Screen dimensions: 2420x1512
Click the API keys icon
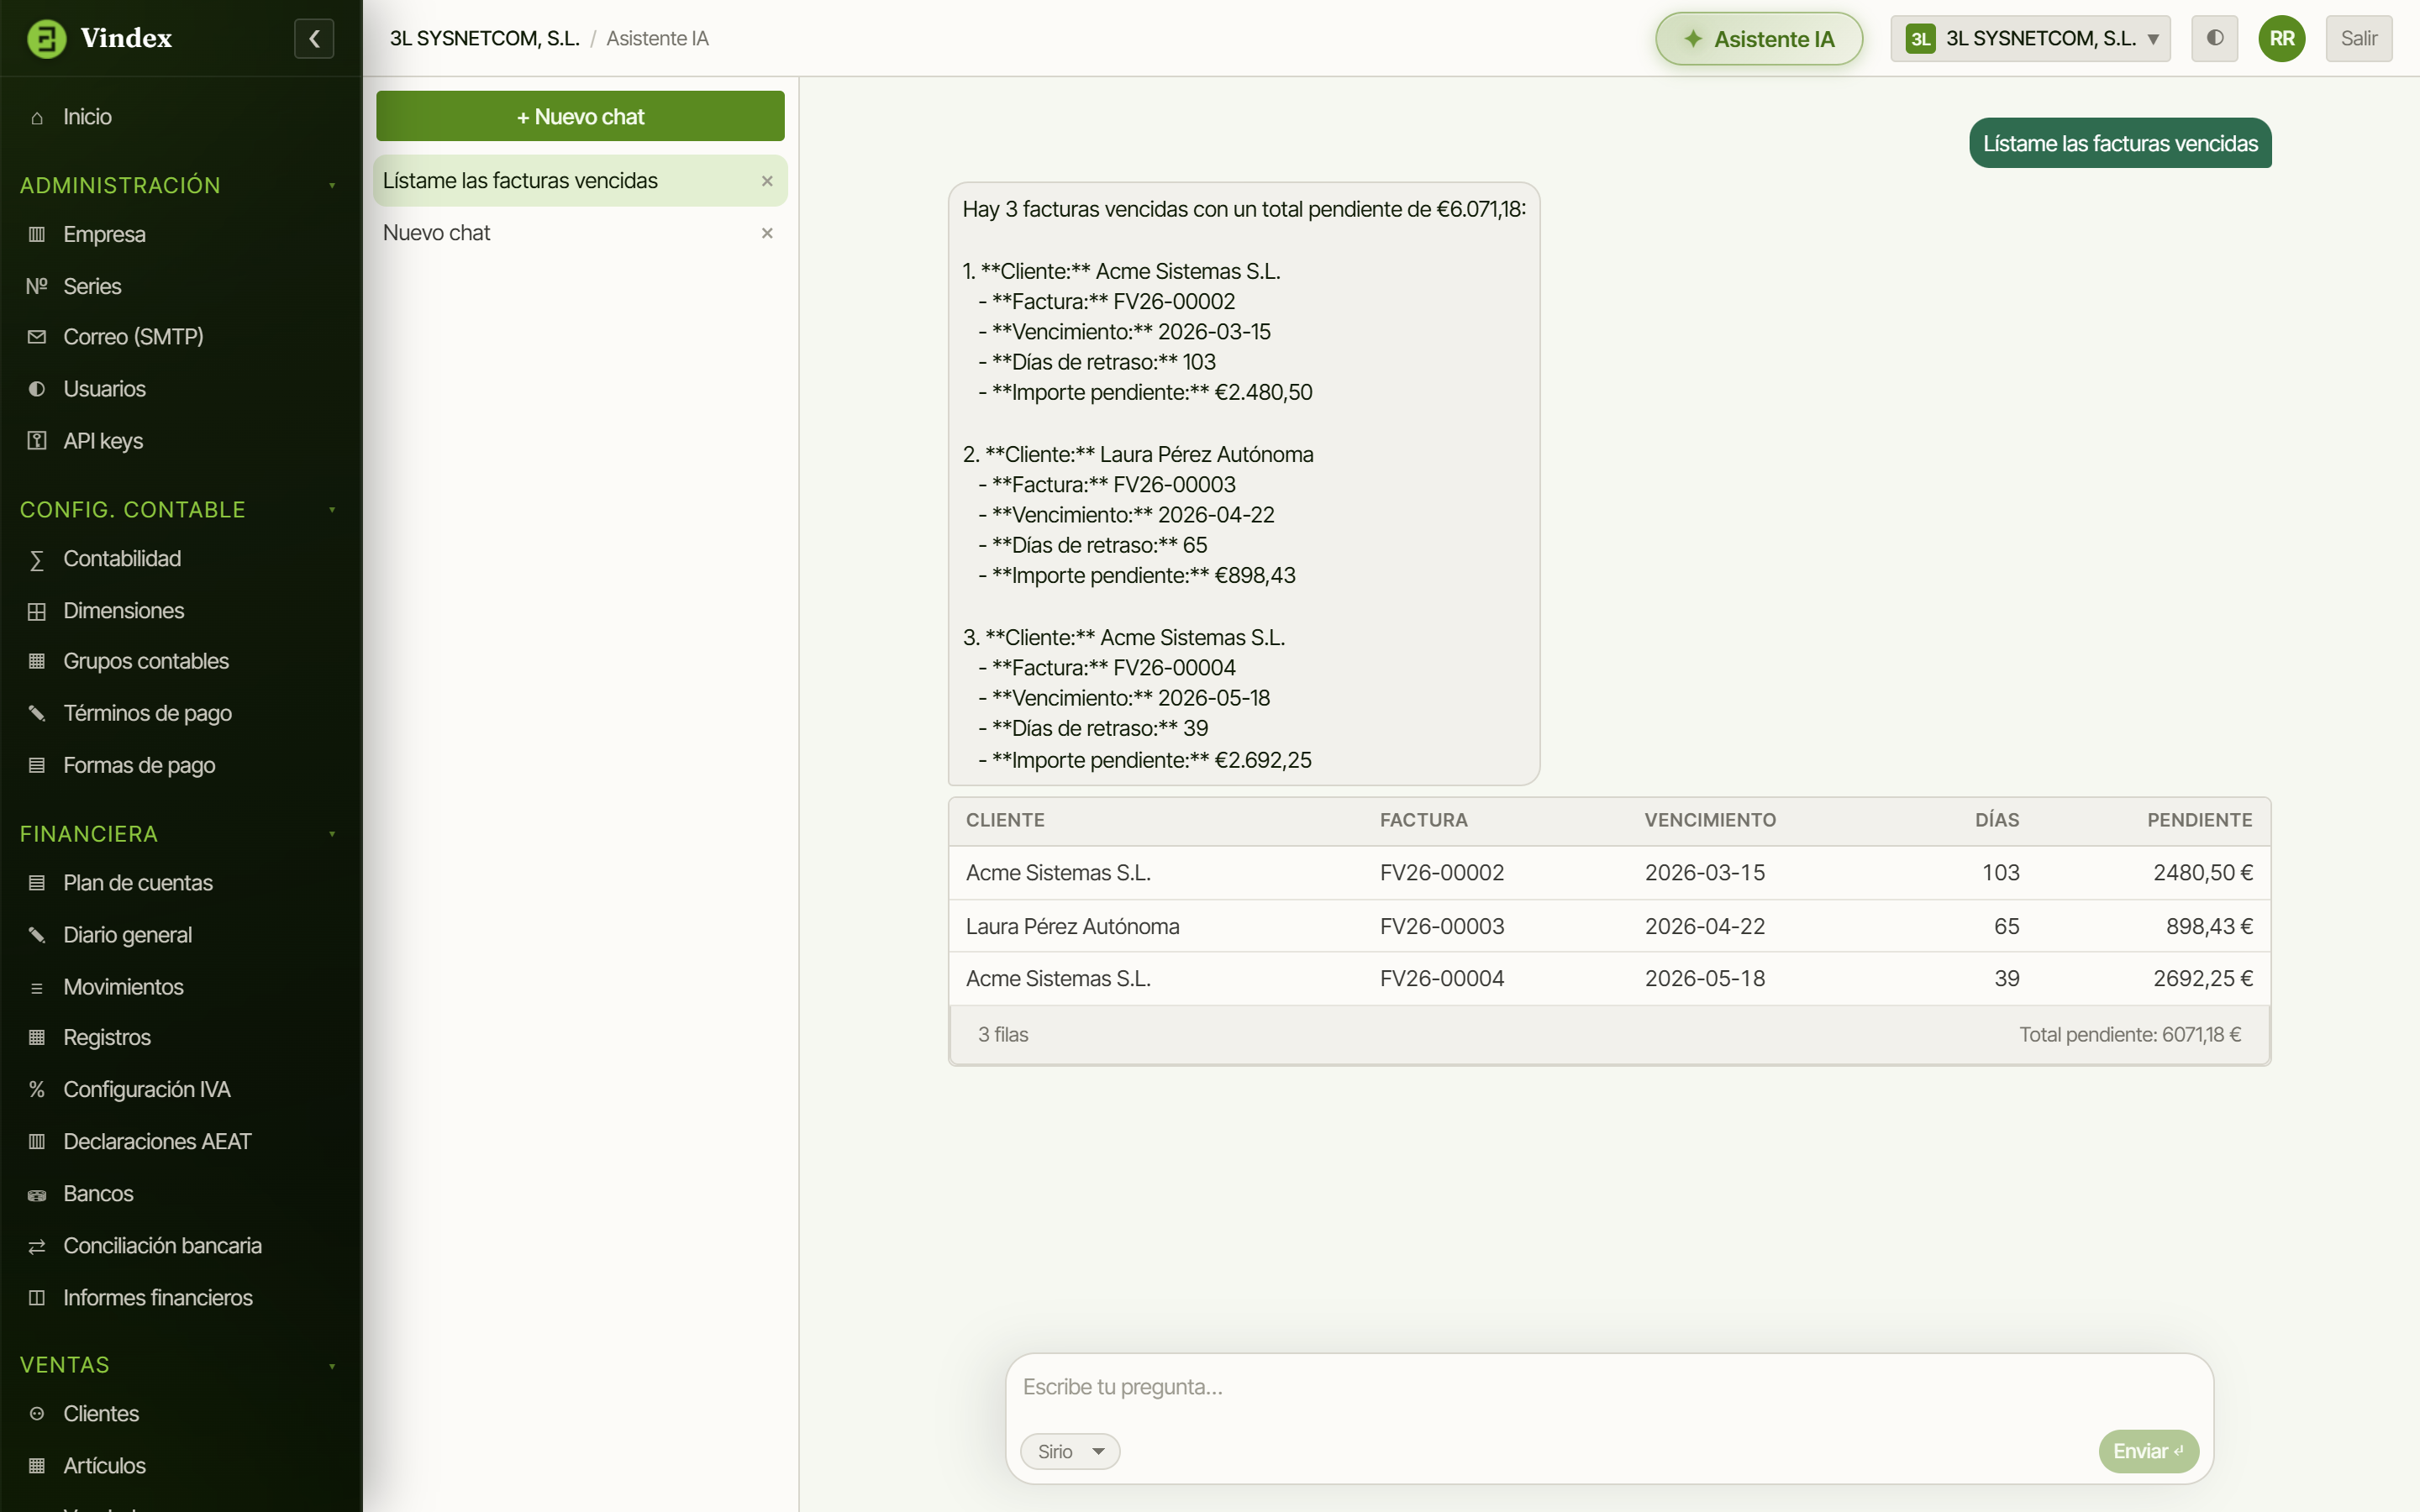pyautogui.click(x=37, y=441)
